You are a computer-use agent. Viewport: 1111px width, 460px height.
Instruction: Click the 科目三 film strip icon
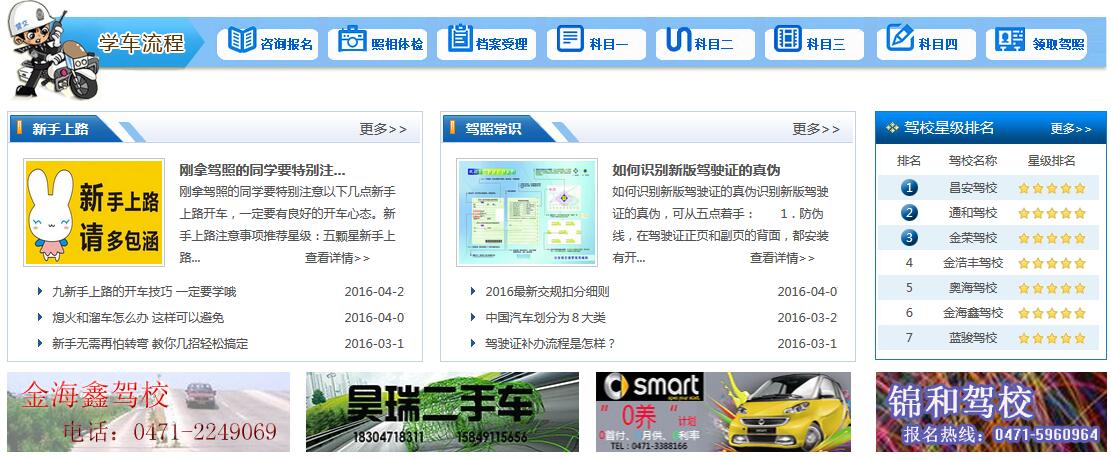[788, 42]
